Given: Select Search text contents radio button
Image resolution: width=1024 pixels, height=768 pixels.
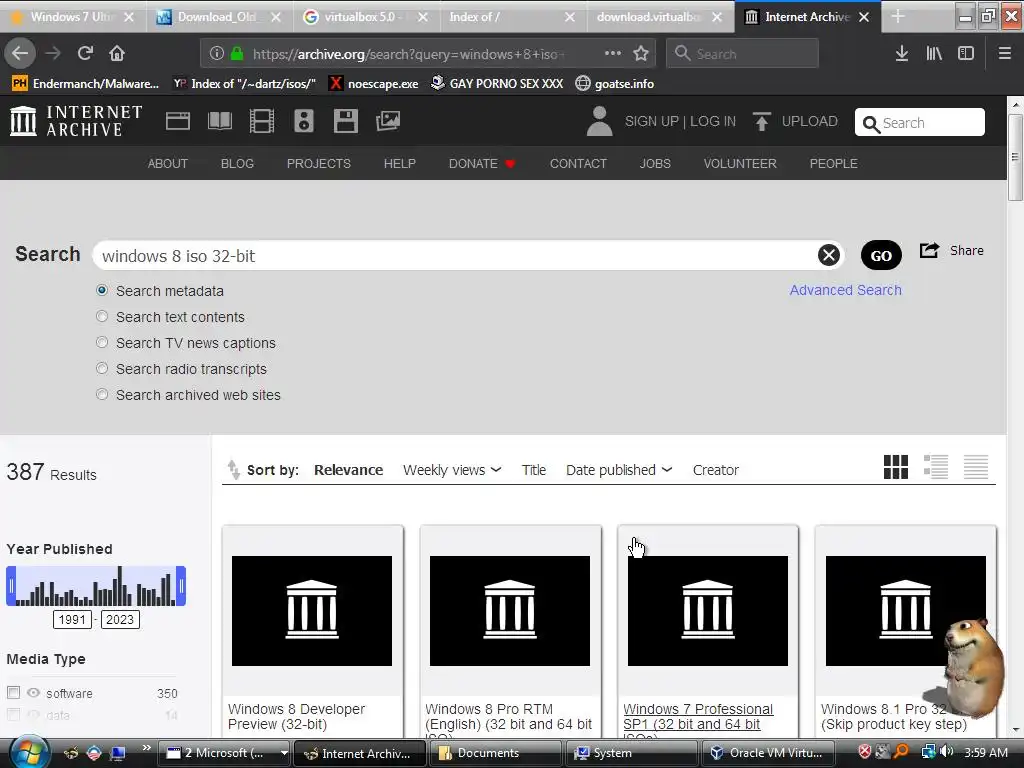Looking at the screenshot, I should (x=102, y=316).
